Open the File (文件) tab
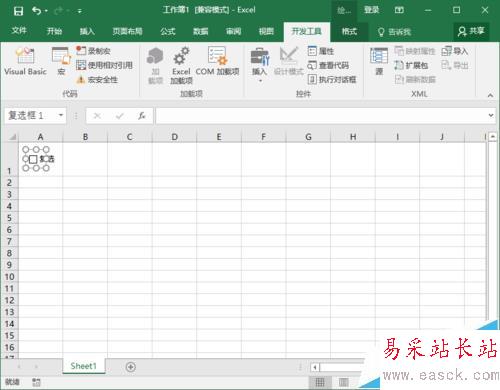The width and height of the screenshot is (500, 390). [x=19, y=31]
